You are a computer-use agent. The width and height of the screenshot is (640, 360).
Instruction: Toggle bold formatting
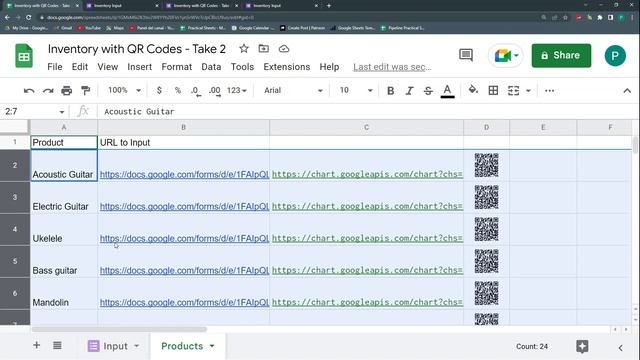click(390, 91)
